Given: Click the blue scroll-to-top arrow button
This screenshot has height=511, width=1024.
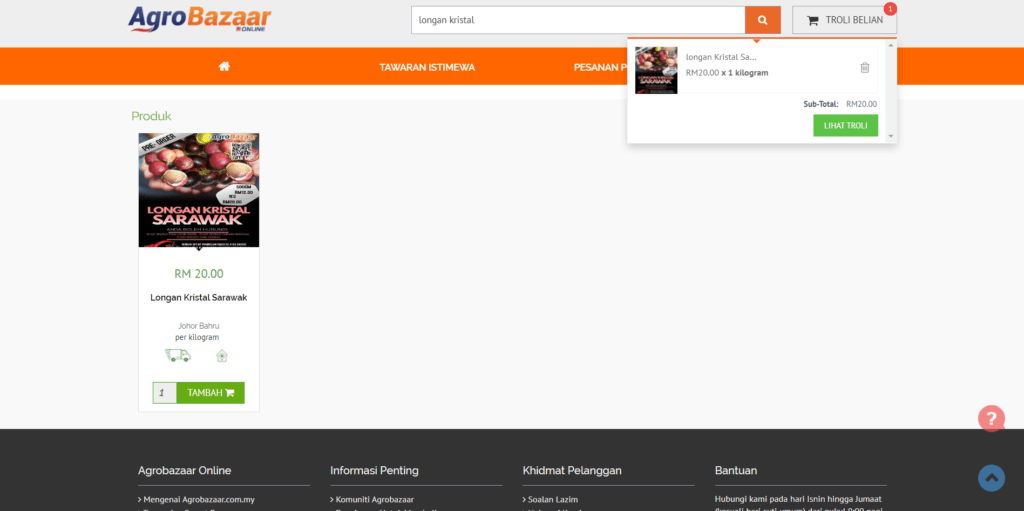Looking at the screenshot, I should click(x=990, y=478).
